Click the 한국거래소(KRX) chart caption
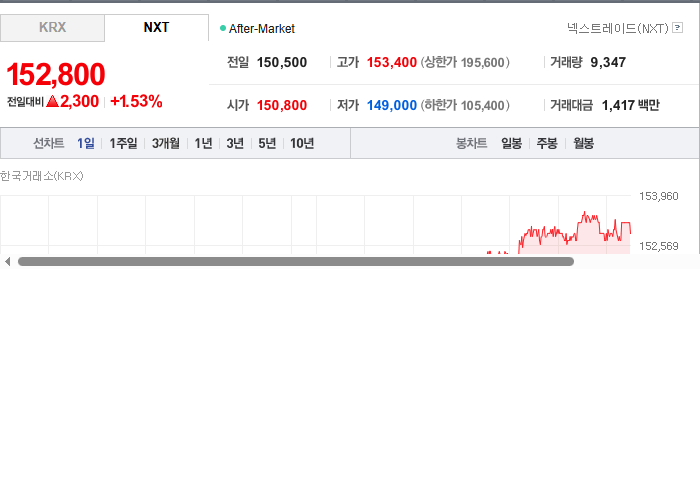The height and width of the screenshot is (490, 700). click(42, 176)
